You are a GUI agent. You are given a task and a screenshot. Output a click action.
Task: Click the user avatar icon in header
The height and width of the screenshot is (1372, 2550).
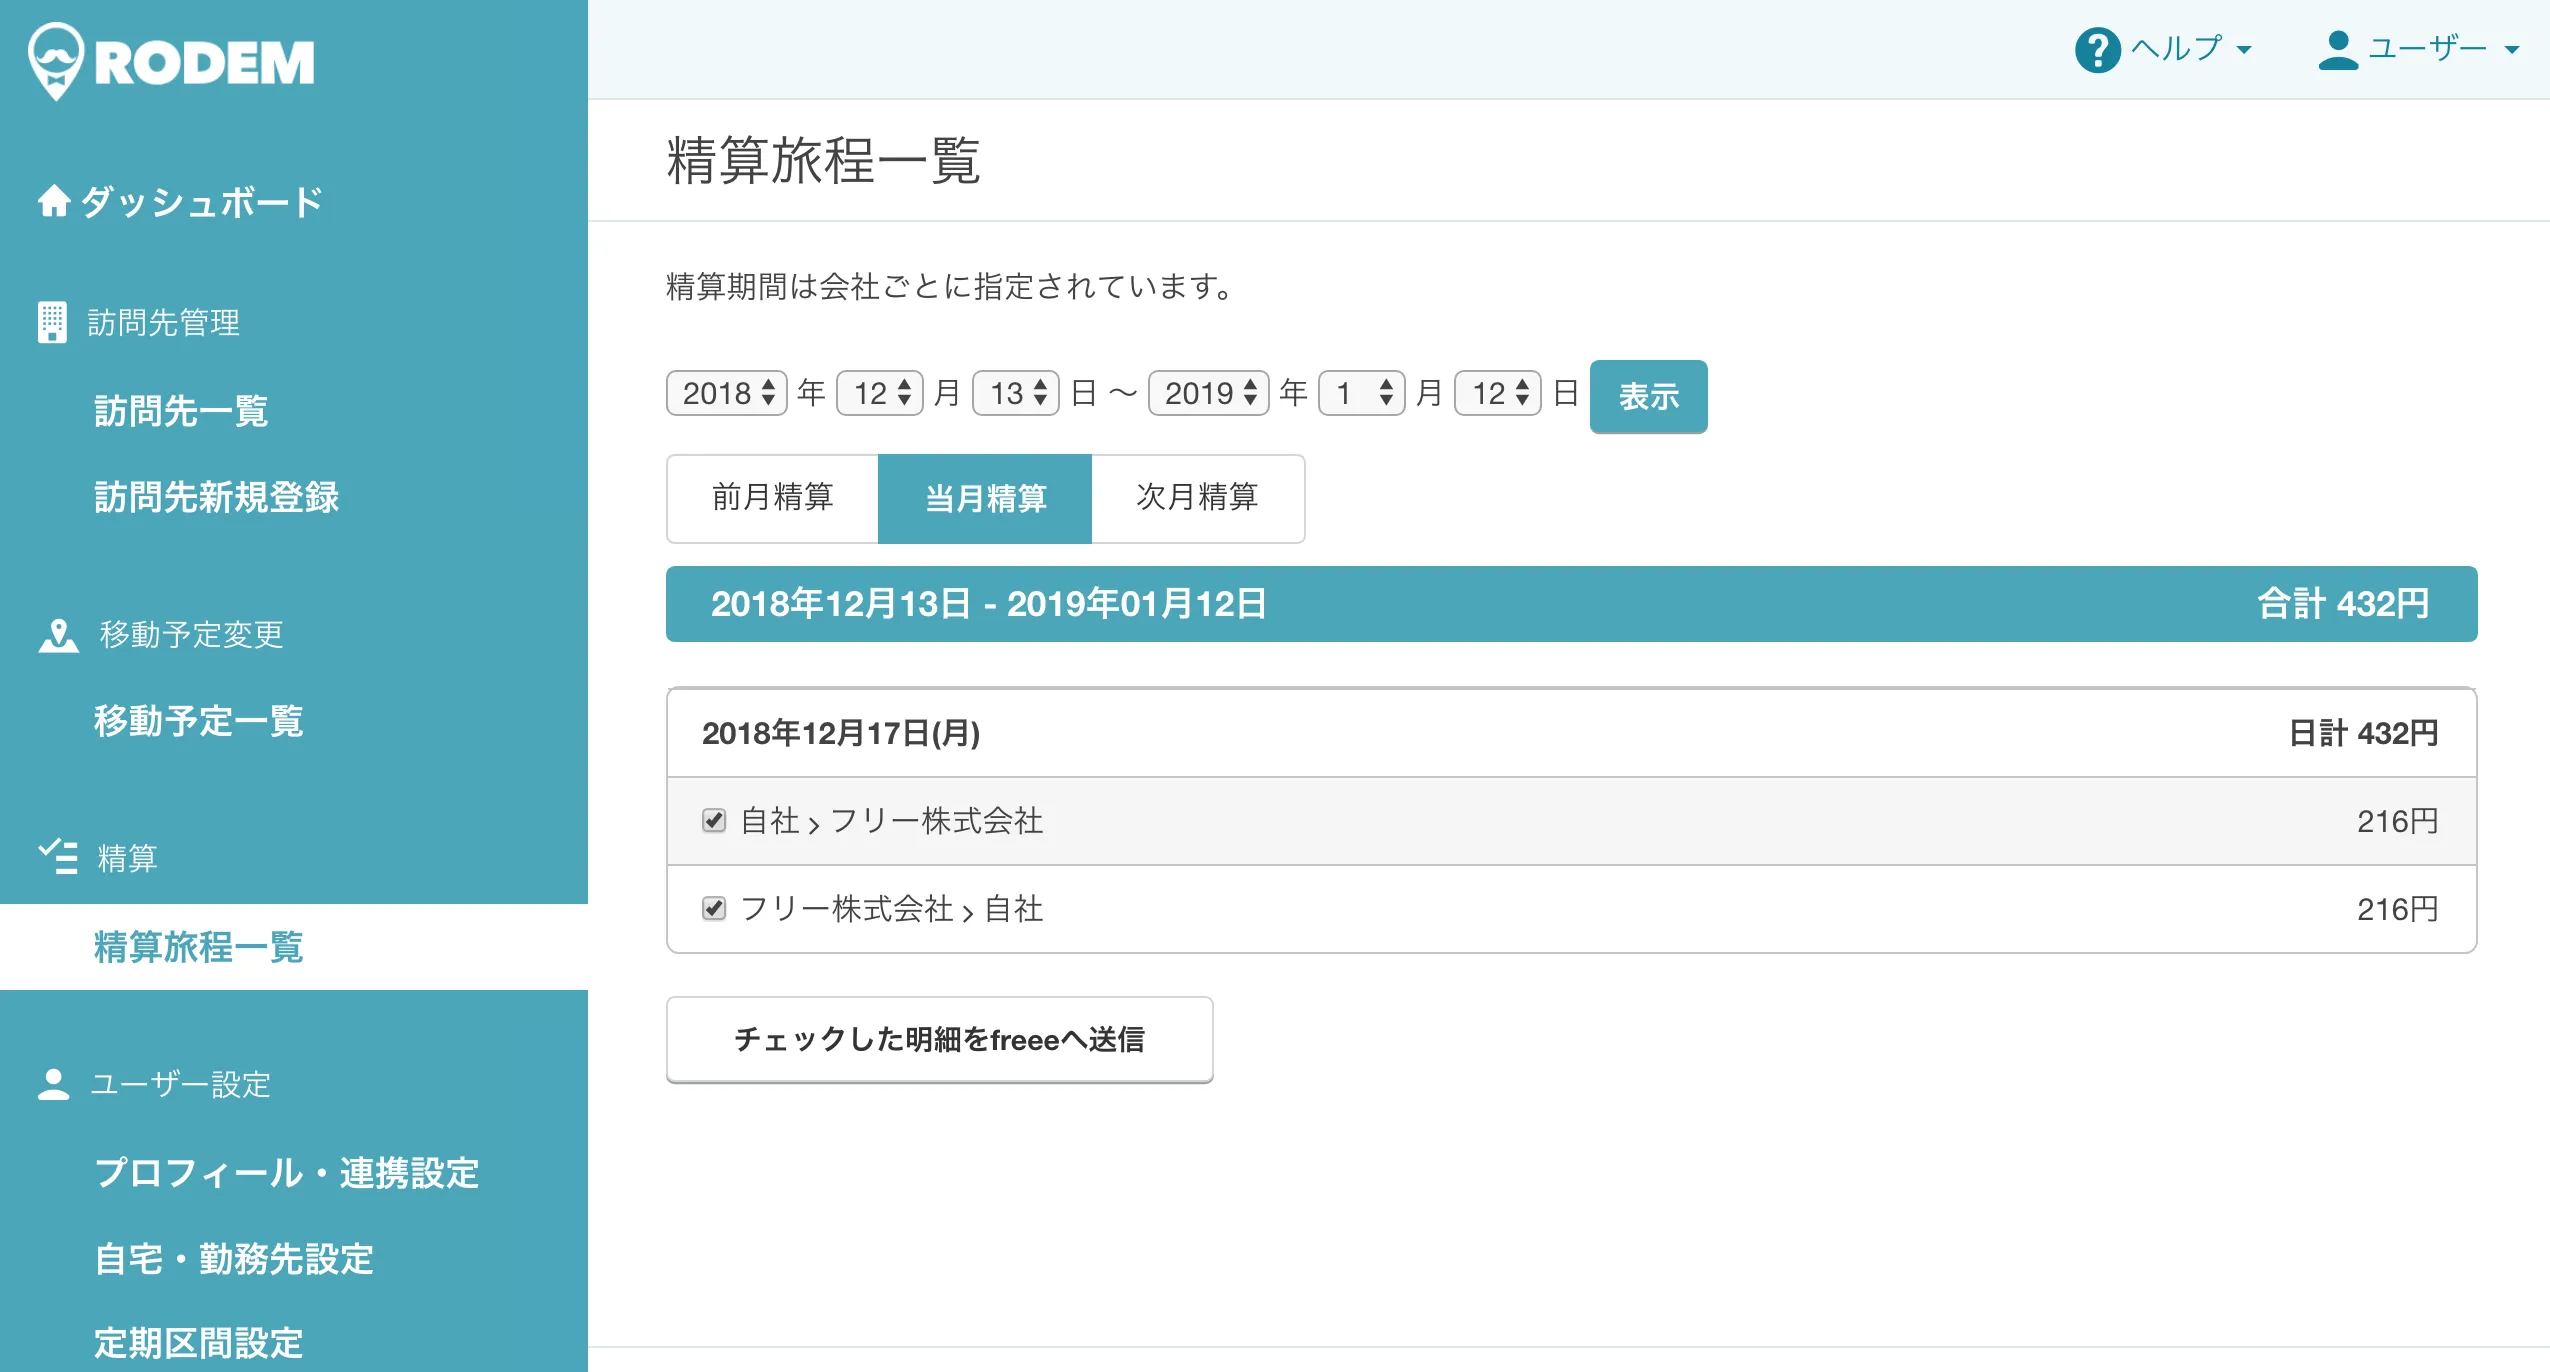[2337, 49]
